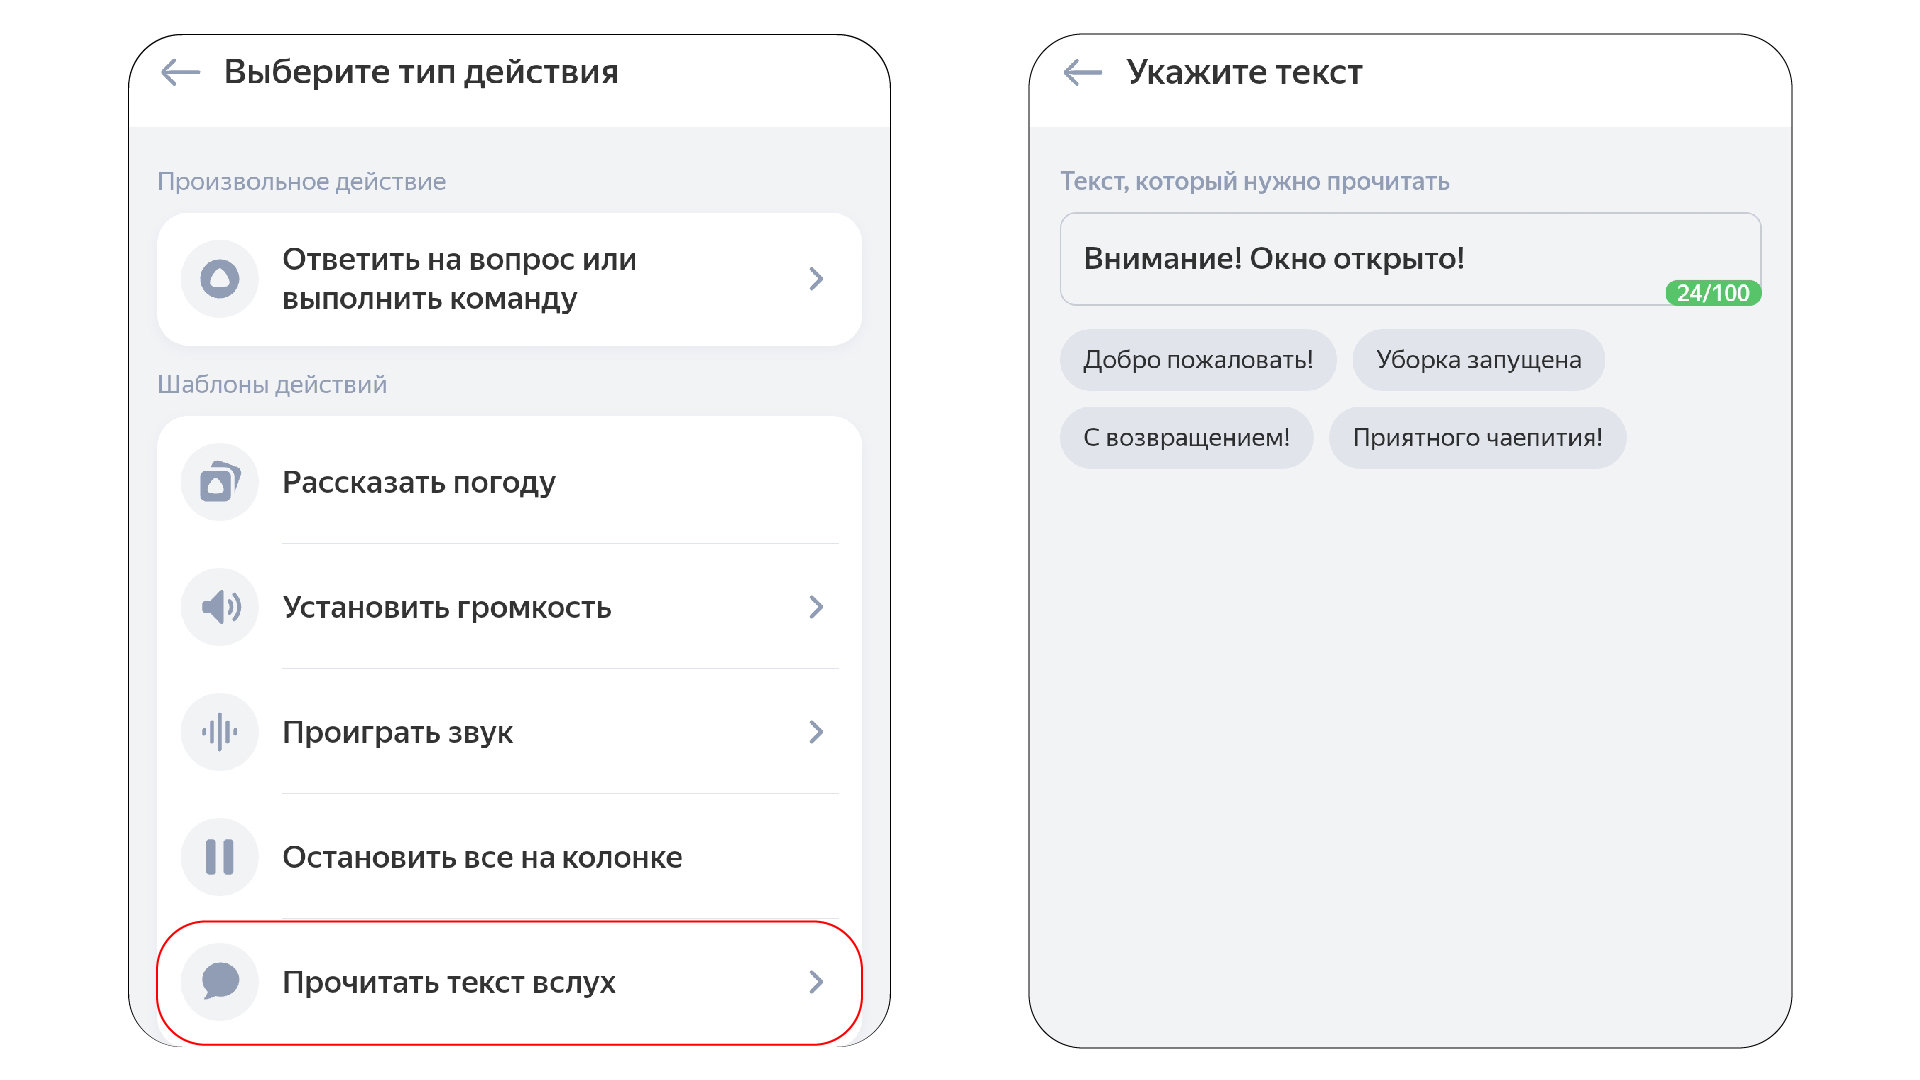The image size is (1920, 1080).
Task: Select the Приятного чаепития! chip
Action: click(x=1477, y=438)
